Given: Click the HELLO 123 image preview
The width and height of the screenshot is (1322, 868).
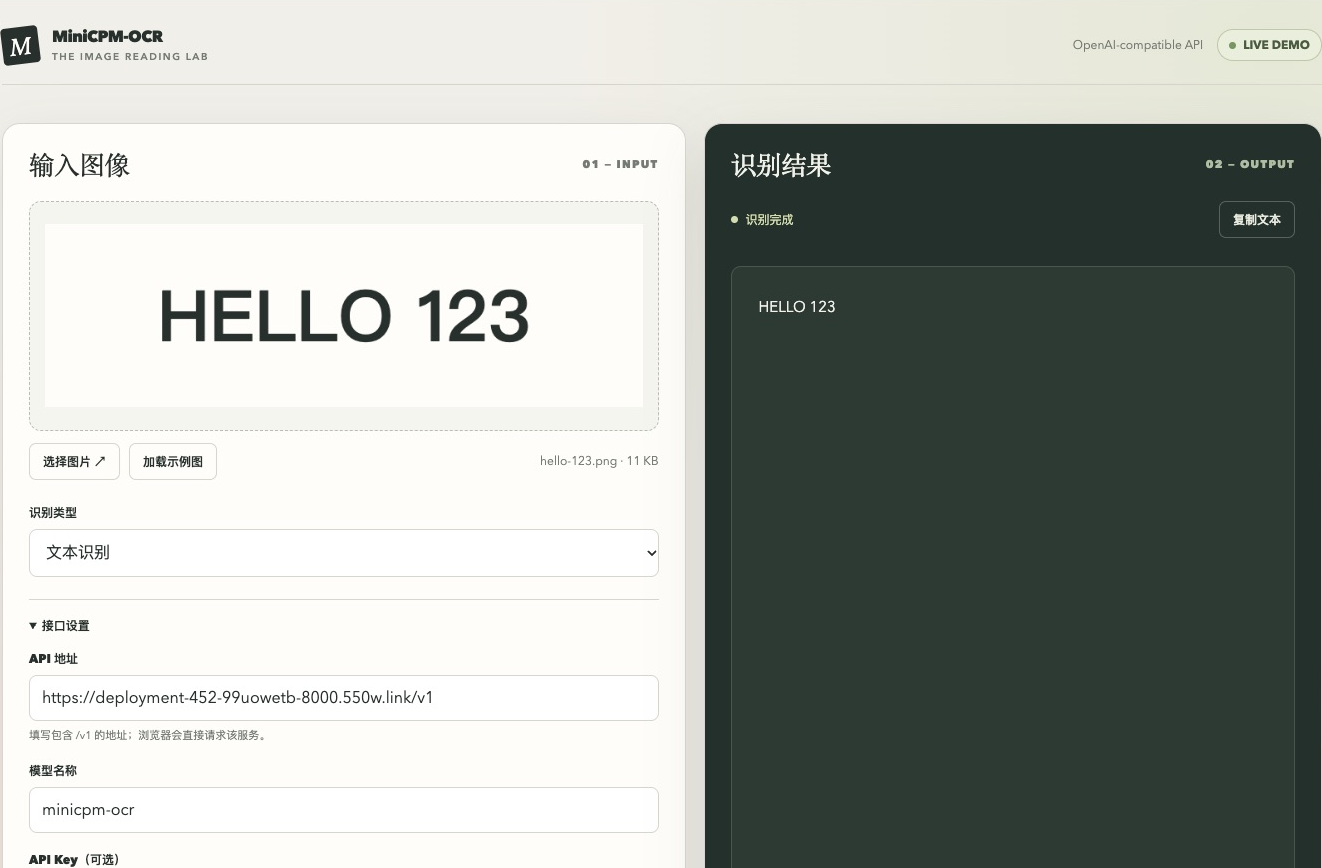Looking at the screenshot, I should click(x=344, y=316).
